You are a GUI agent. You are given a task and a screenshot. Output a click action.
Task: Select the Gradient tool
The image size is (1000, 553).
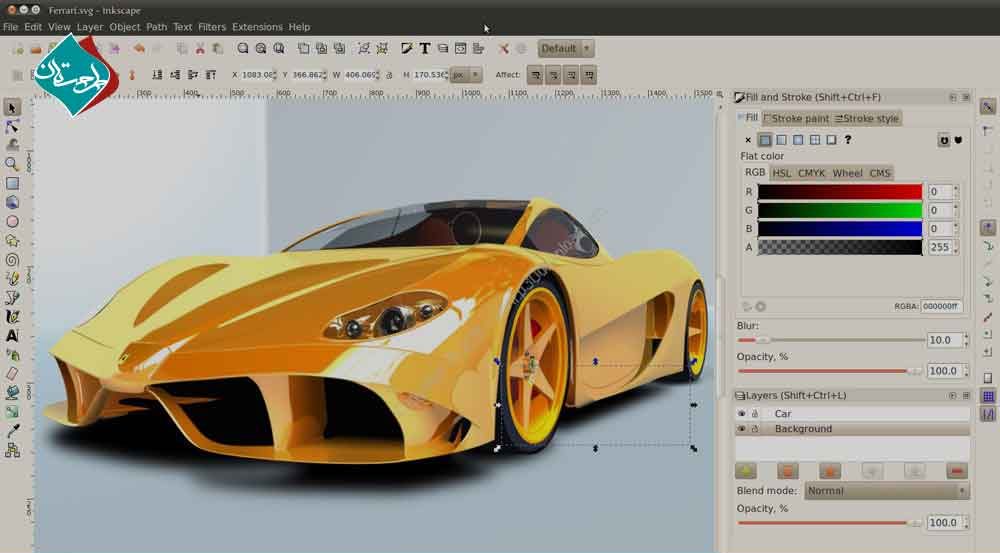point(12,412)
